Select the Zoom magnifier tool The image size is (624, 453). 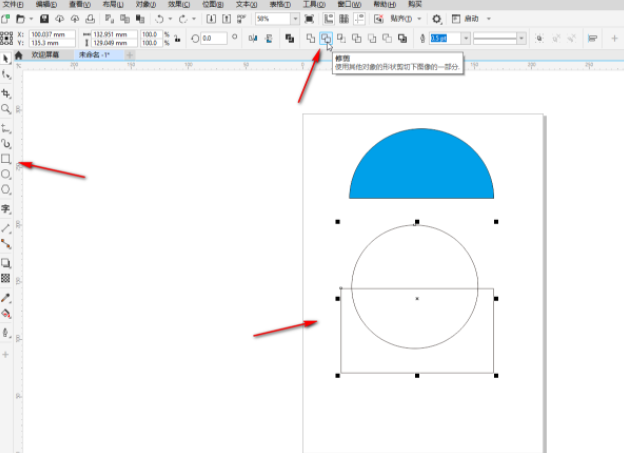7,108
